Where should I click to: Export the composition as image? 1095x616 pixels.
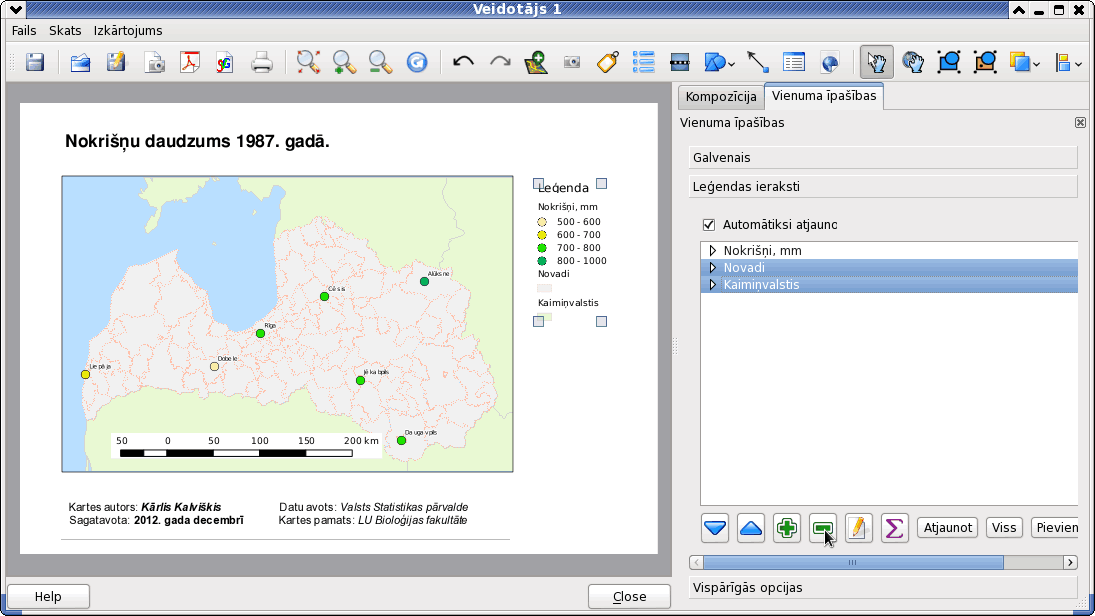click(x=154, y=63)
